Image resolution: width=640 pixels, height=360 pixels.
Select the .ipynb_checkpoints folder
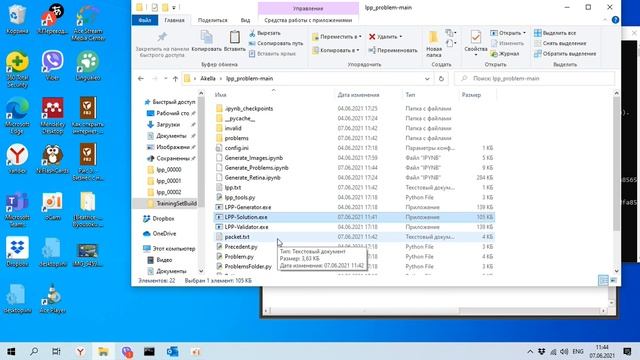pyautogui.click(x=249, y=109)
